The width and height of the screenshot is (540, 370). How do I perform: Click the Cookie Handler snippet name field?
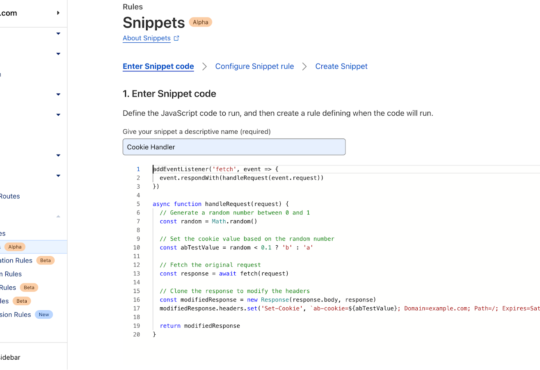234,147
